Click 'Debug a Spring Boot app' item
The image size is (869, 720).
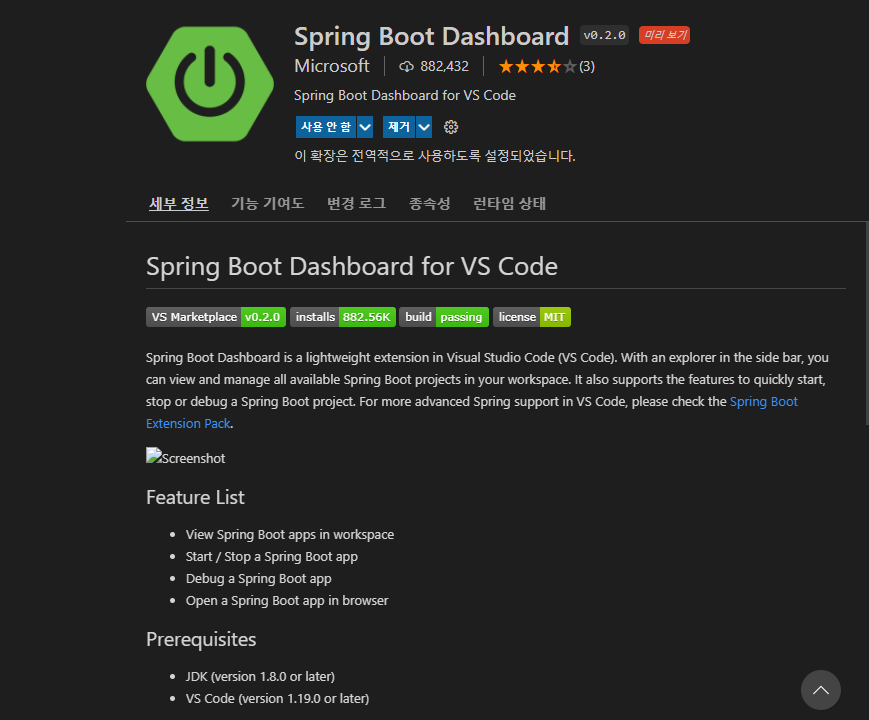tap(258, 579)
